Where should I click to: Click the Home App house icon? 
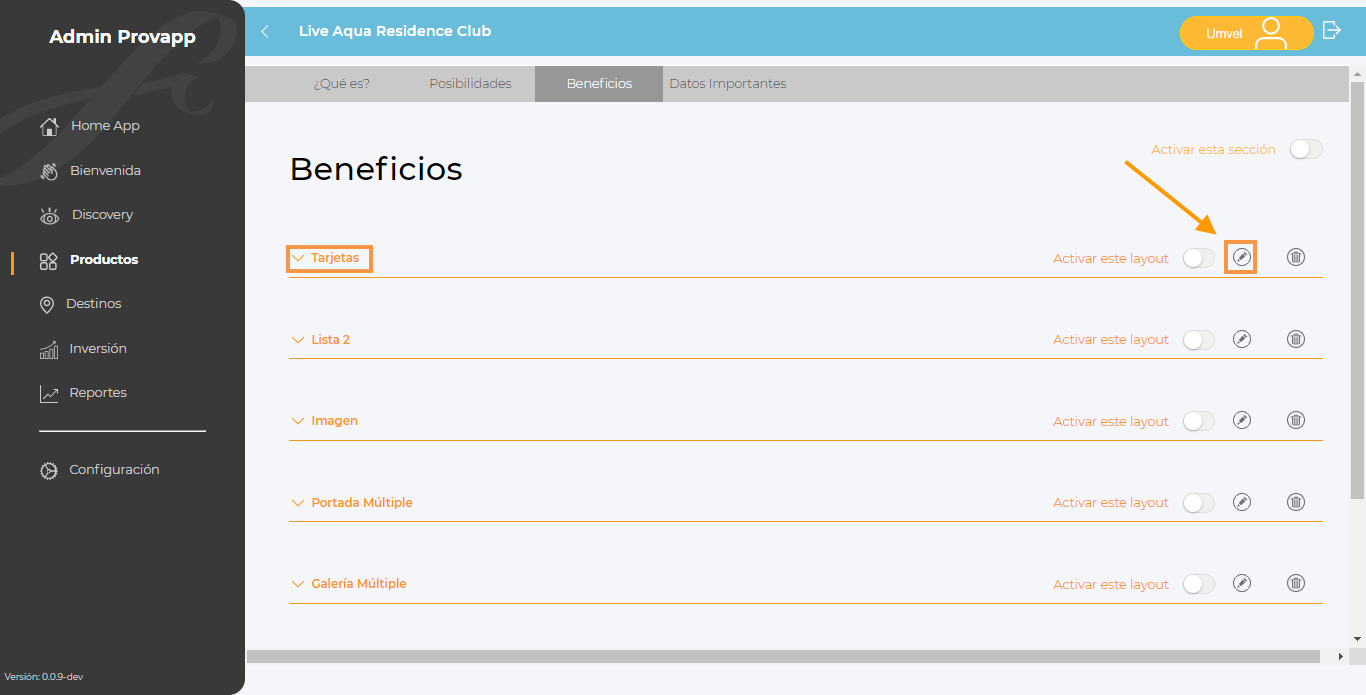pos(49,127)
